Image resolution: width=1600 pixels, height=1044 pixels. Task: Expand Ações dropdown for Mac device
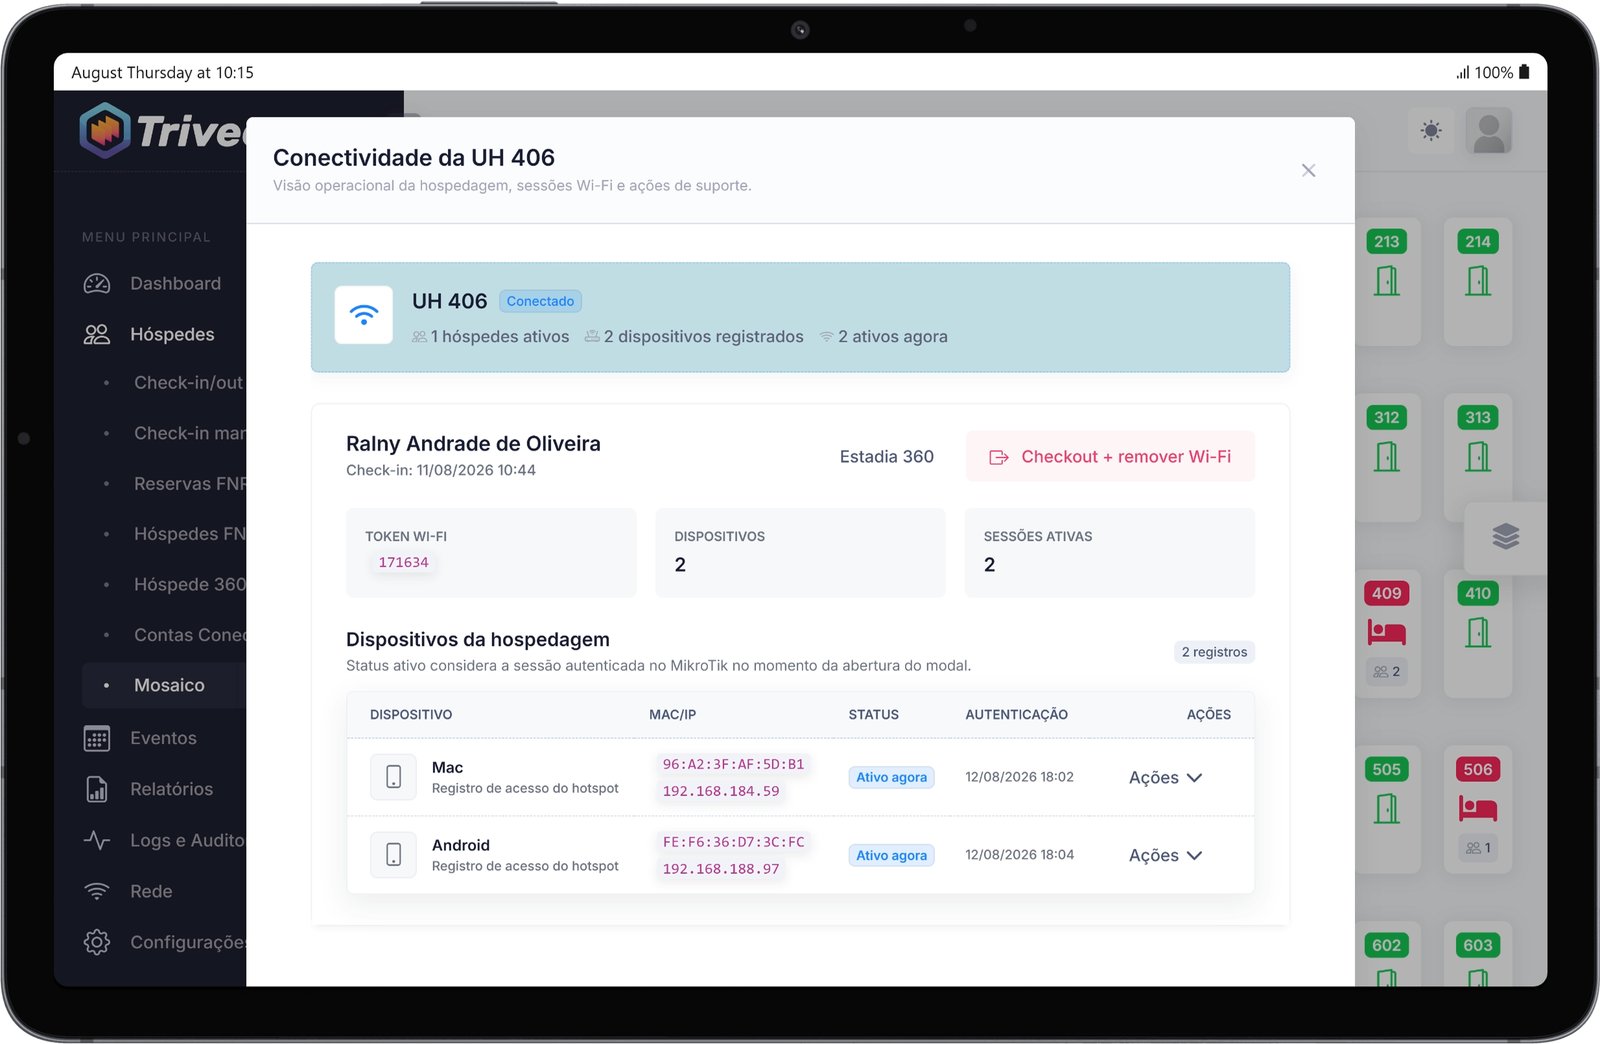pyautogui.click(x=1165, y=778)
